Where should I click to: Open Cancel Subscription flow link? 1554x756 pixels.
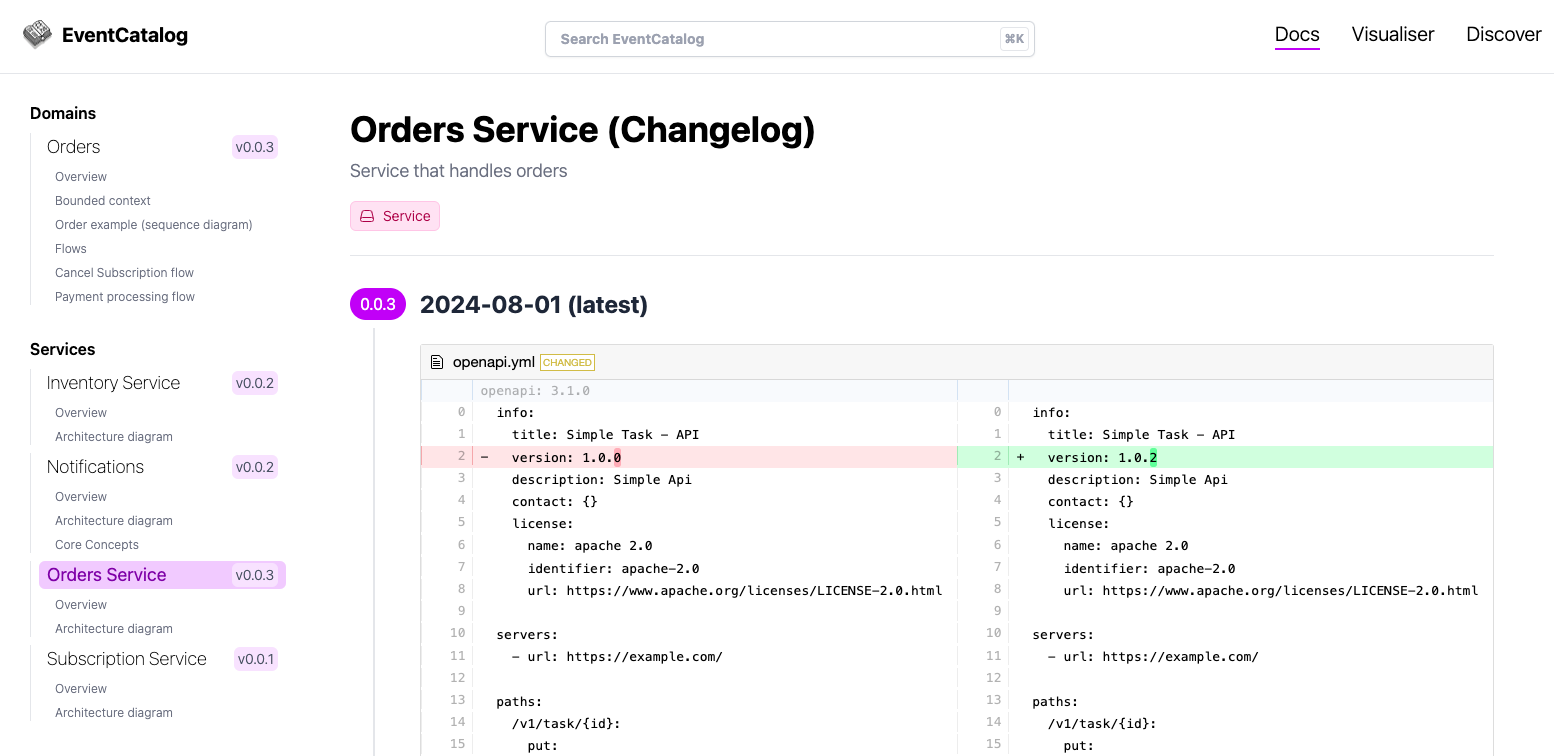pos(124,273)
